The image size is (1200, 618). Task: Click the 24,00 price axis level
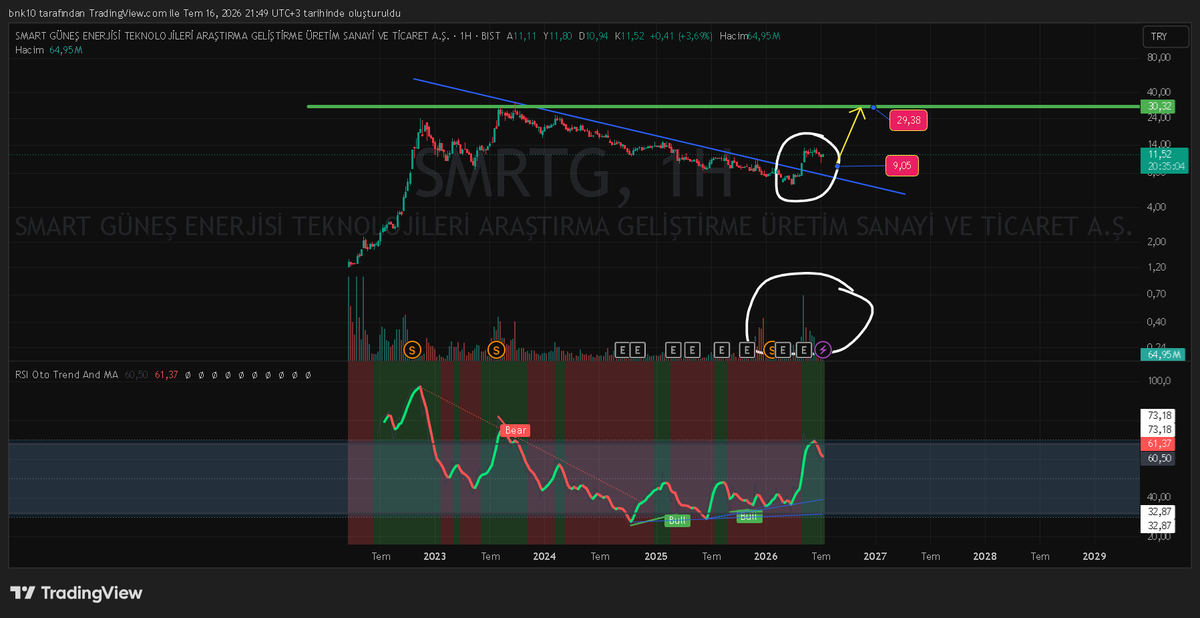[x=1159, y=118]
